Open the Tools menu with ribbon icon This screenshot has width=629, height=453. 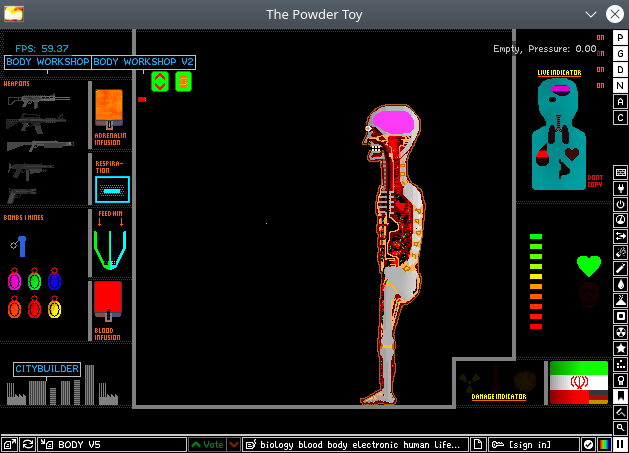pyautogui.click(x=621, y=380)
